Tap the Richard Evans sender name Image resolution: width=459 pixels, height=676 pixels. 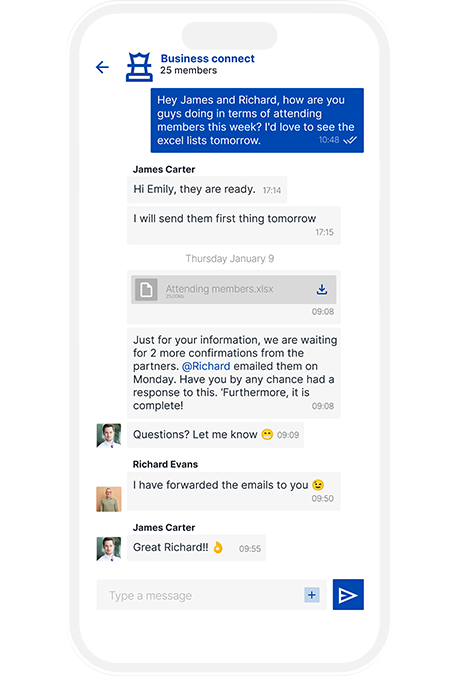point(165,464)
